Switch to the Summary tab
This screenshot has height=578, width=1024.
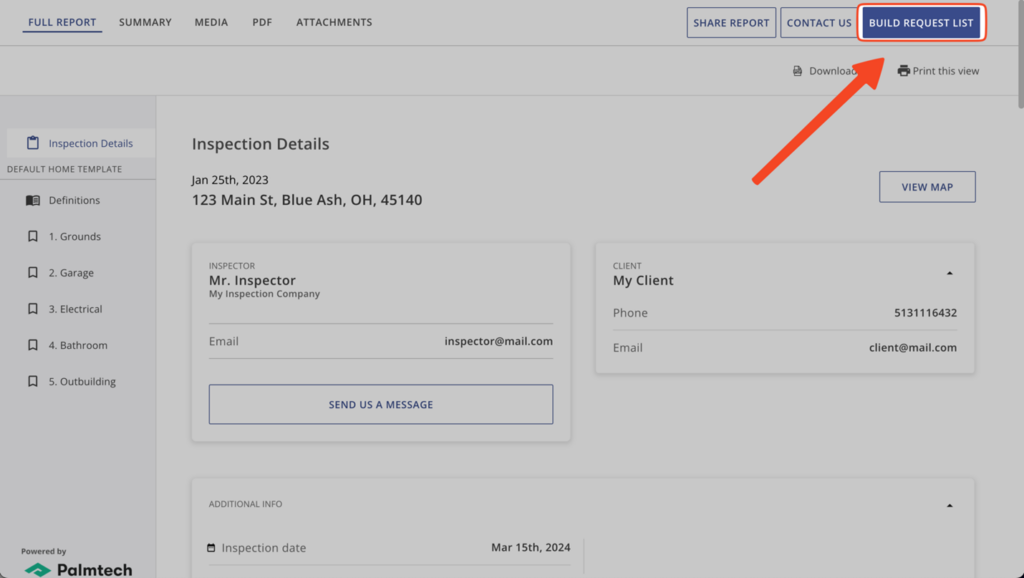point(145,22)
